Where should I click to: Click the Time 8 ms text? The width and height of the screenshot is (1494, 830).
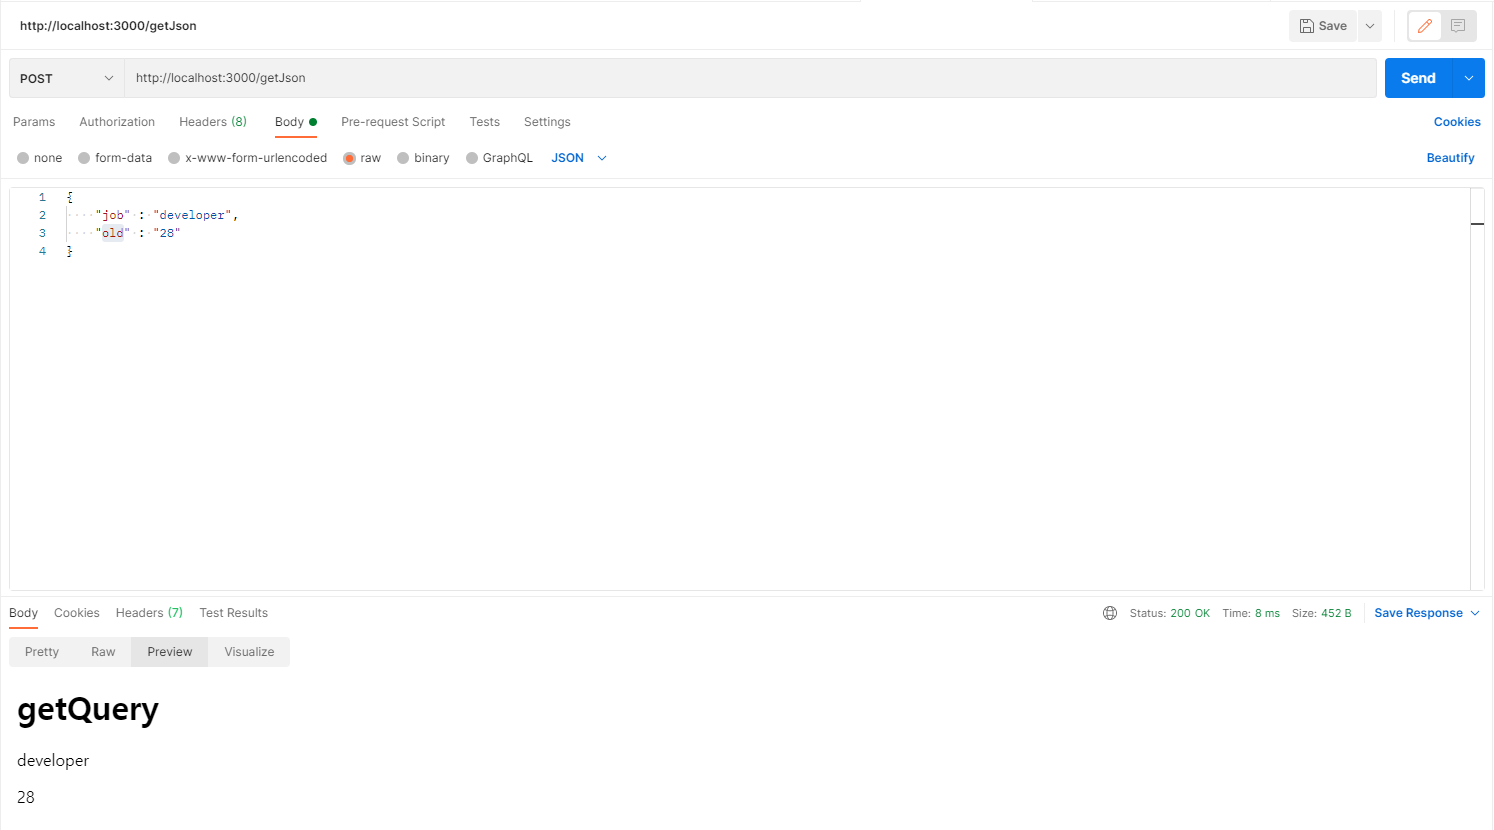[x=1250, y=613]
